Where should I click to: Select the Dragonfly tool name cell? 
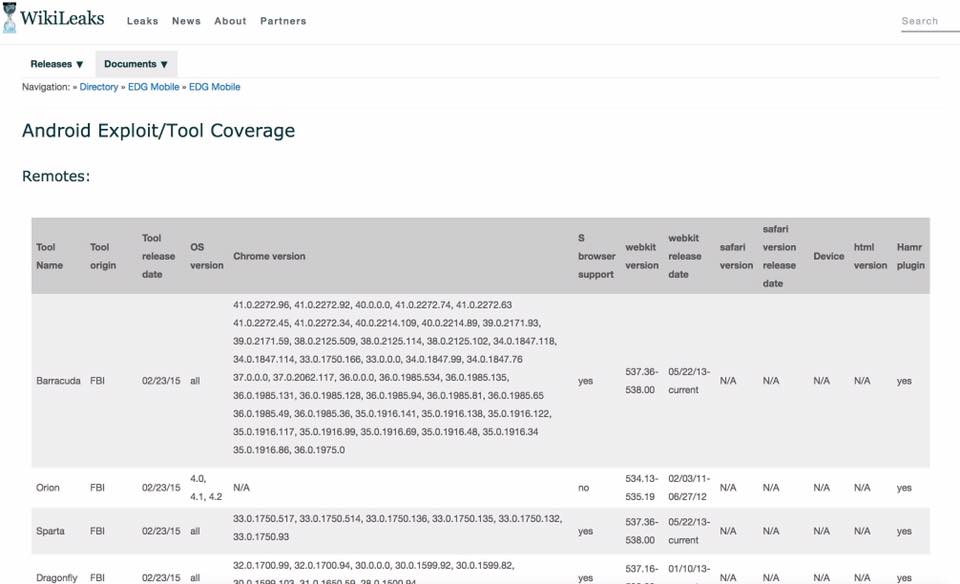click(57, 578)
